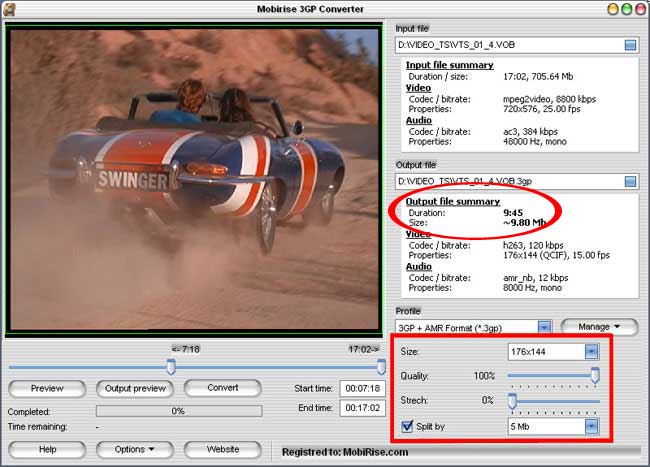Expand the Size 176x144 dropdown
The image size is (650, 467).
(592, 352)
